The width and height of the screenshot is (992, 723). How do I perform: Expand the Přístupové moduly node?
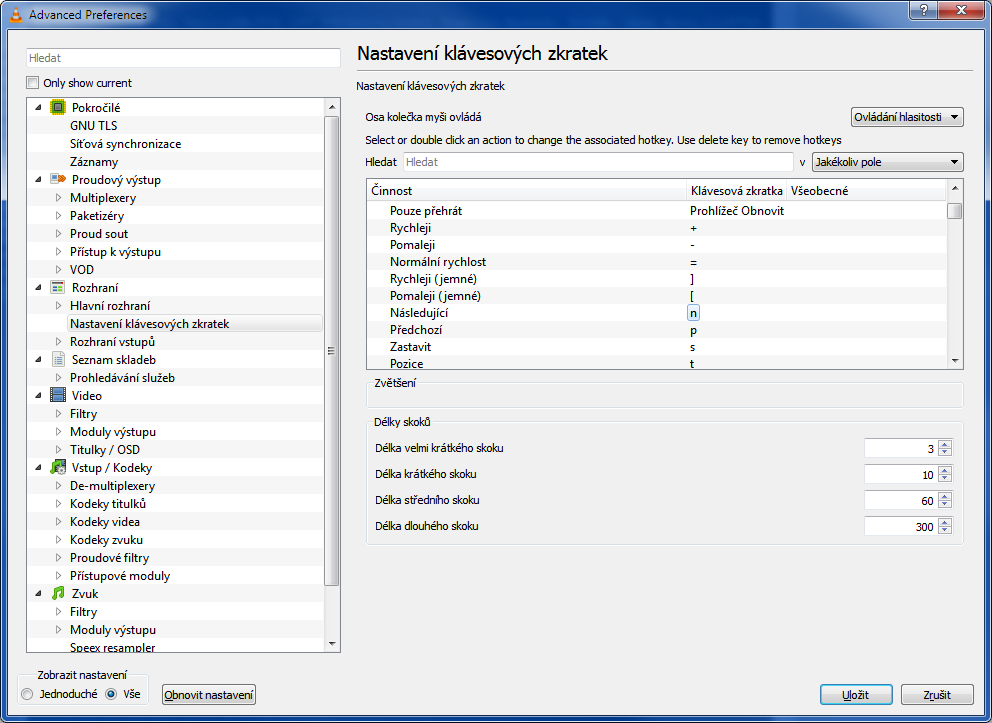(x=58, y=576)
